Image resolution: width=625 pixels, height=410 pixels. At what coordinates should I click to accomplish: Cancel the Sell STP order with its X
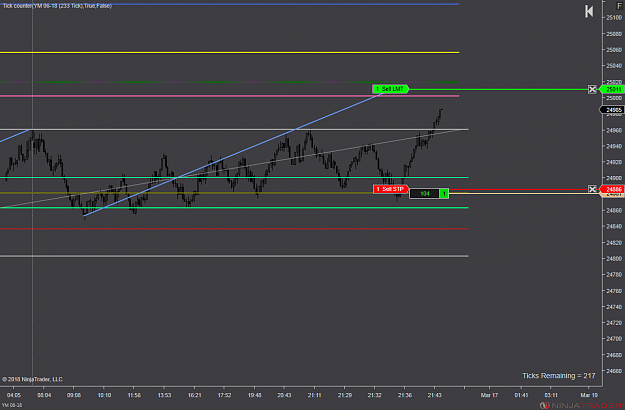pos(592,189)
